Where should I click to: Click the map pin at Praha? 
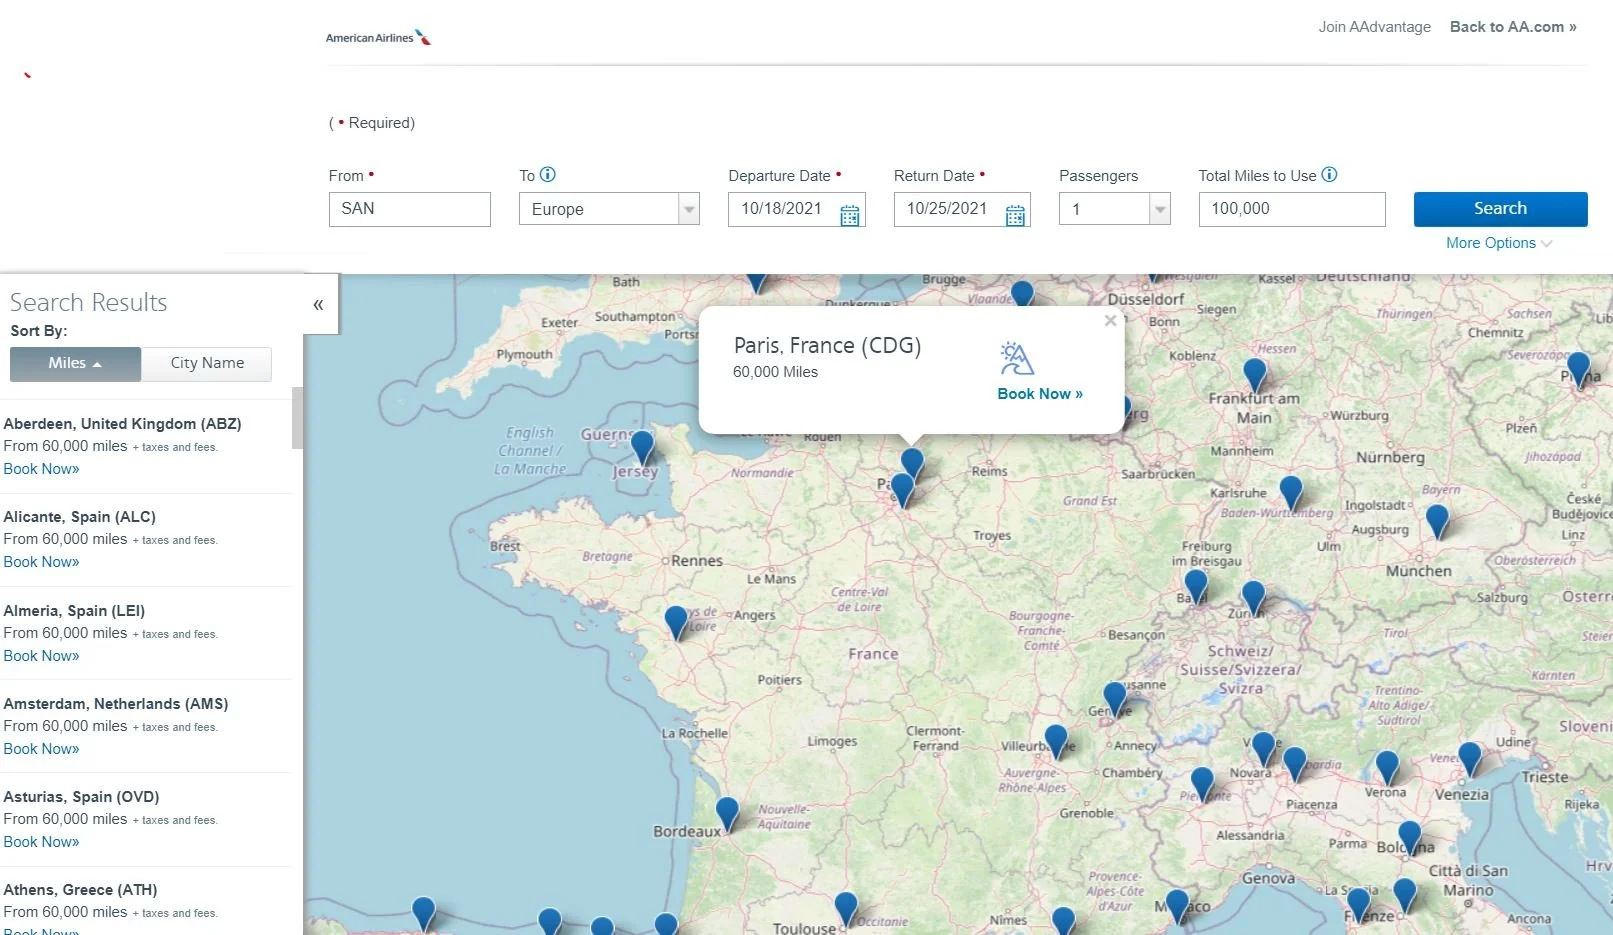tap(1578, 369)
